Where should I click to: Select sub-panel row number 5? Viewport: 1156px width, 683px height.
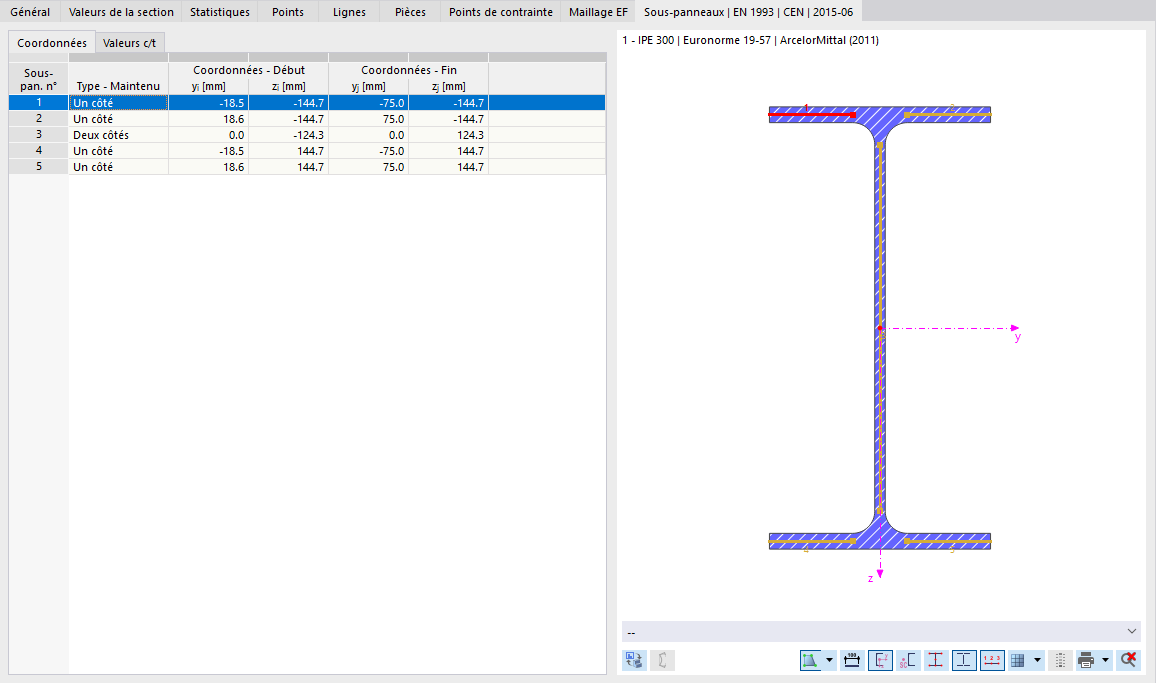pyautogui.click(x=38, y=167)
